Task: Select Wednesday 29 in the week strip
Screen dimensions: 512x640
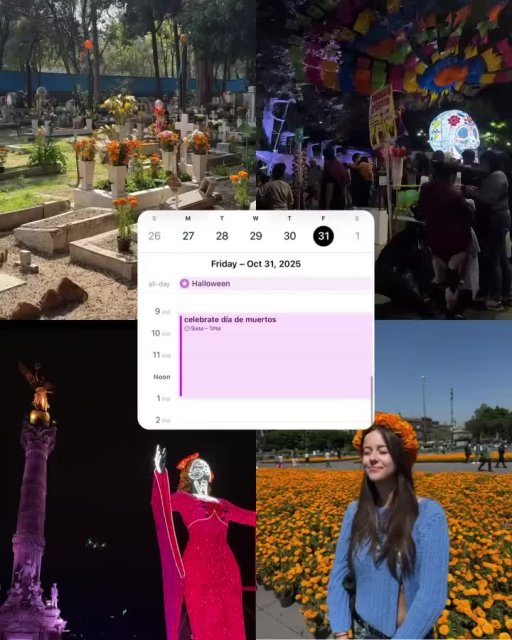Action: pos(256,236)
